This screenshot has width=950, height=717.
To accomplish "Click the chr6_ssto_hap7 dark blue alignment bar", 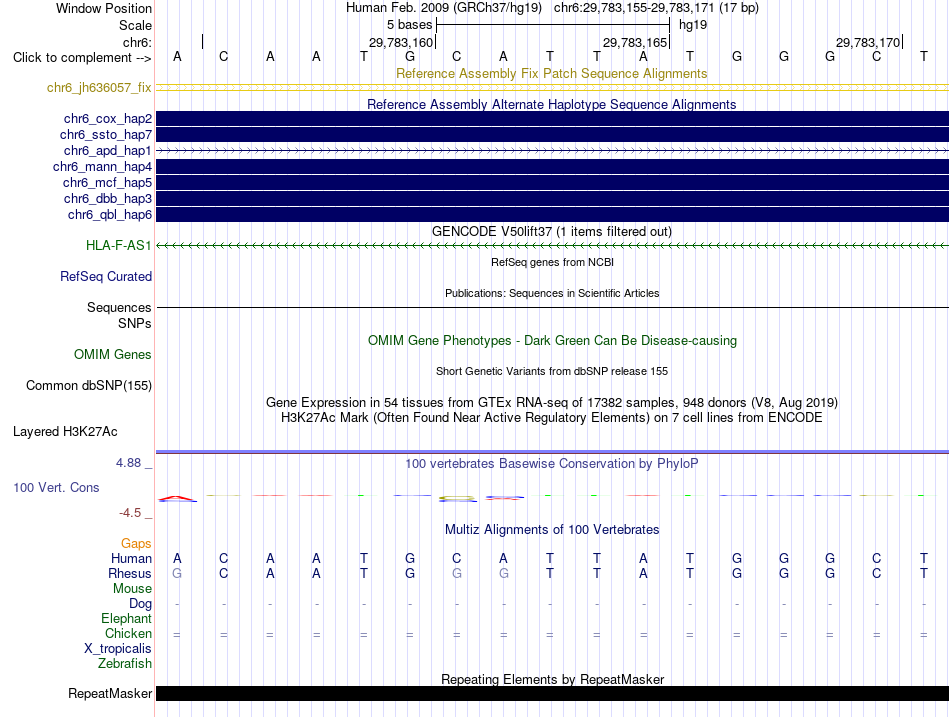I will [552, 135].
